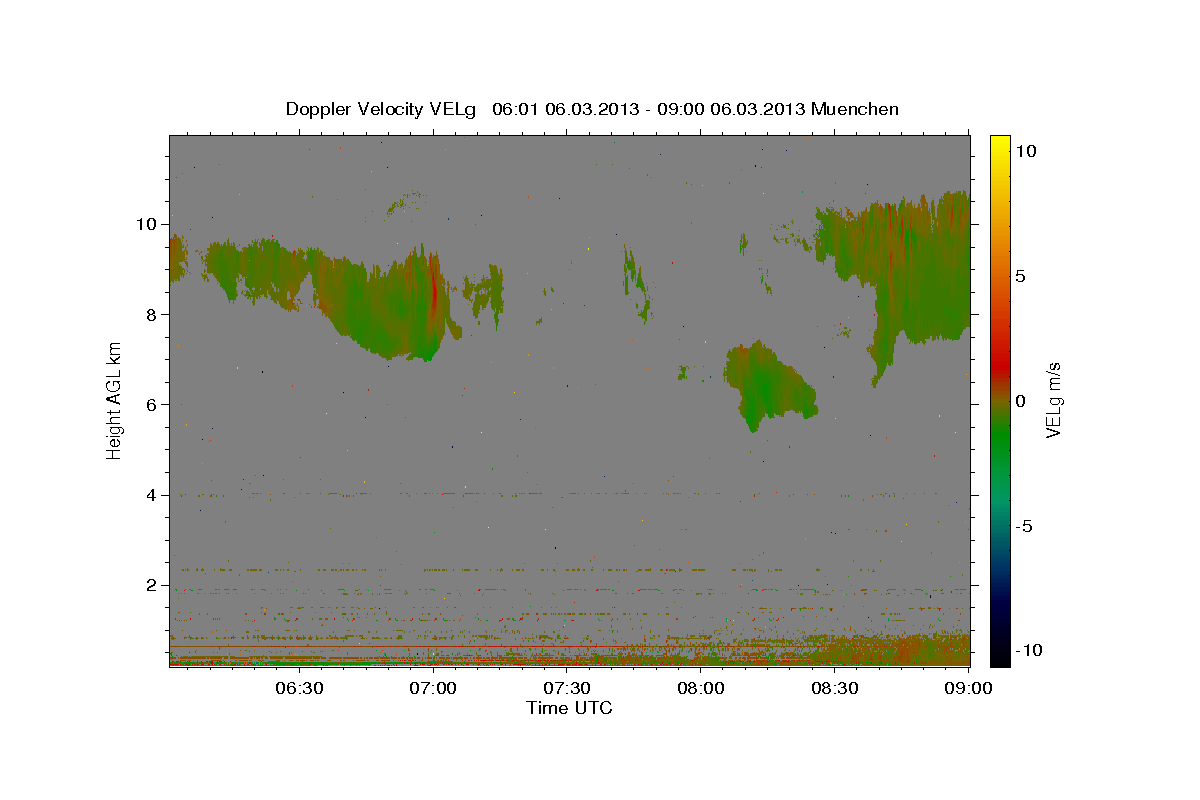Screen dimensions: 1200x800
Task: Click the colorbar value 10 label
Action: tap(1026, 151)
